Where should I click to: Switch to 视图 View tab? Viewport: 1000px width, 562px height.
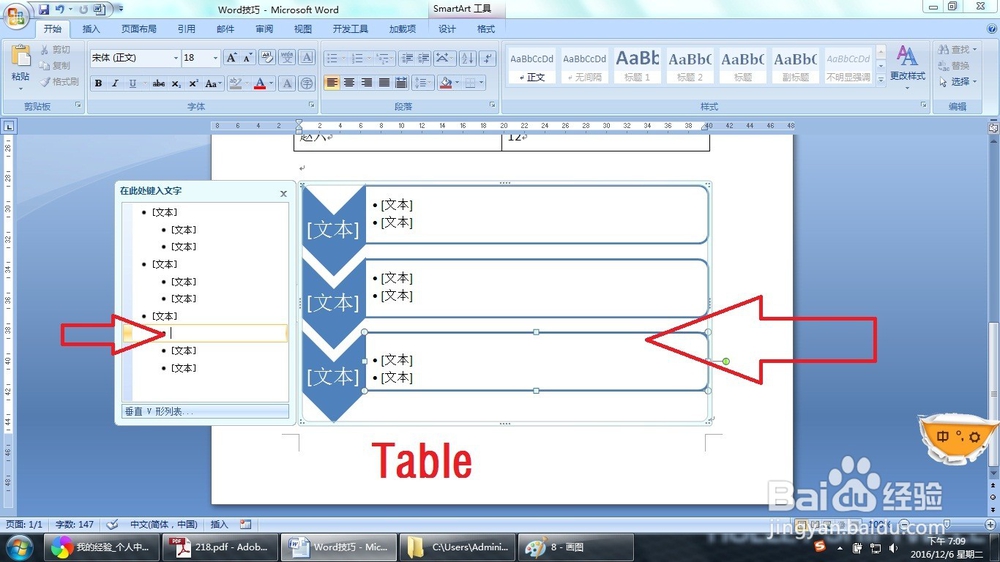coord(303,29)
